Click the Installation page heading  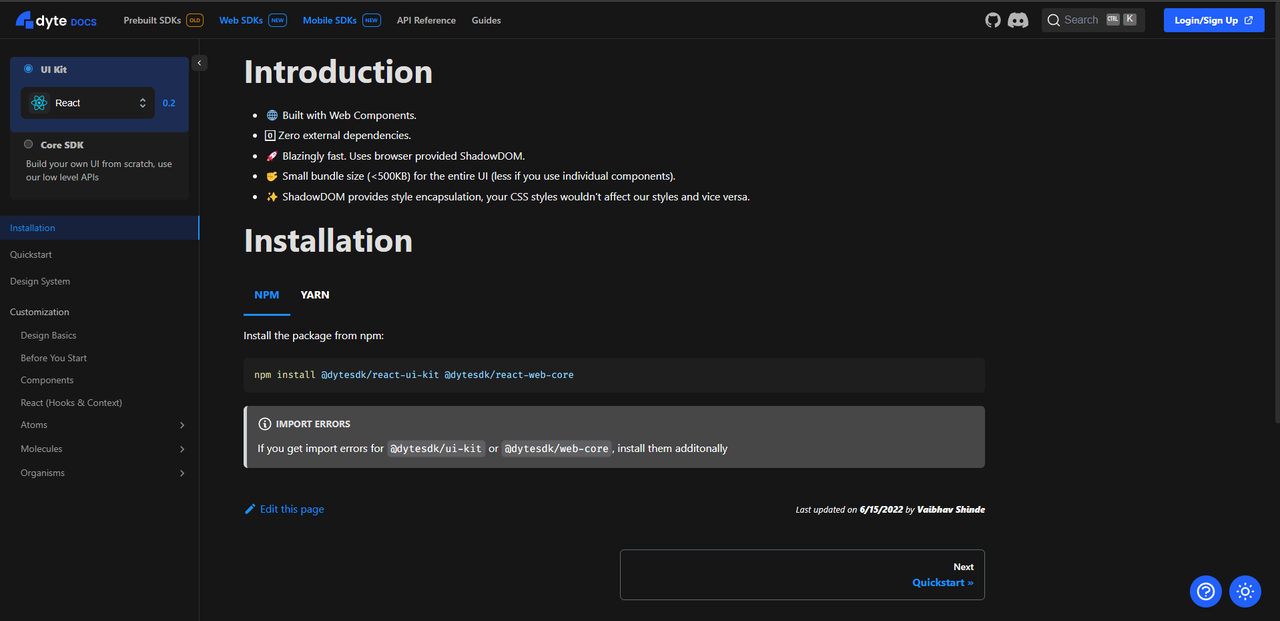[328, 241]
